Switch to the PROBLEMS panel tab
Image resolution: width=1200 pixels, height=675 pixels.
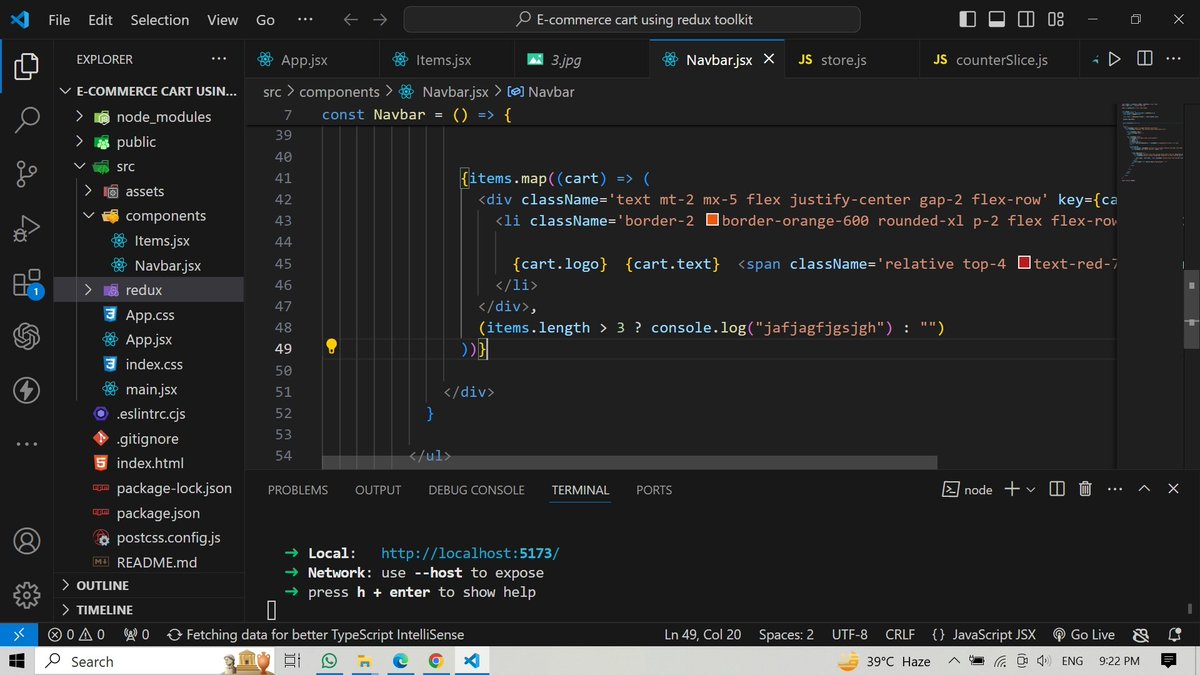point(298,490)
